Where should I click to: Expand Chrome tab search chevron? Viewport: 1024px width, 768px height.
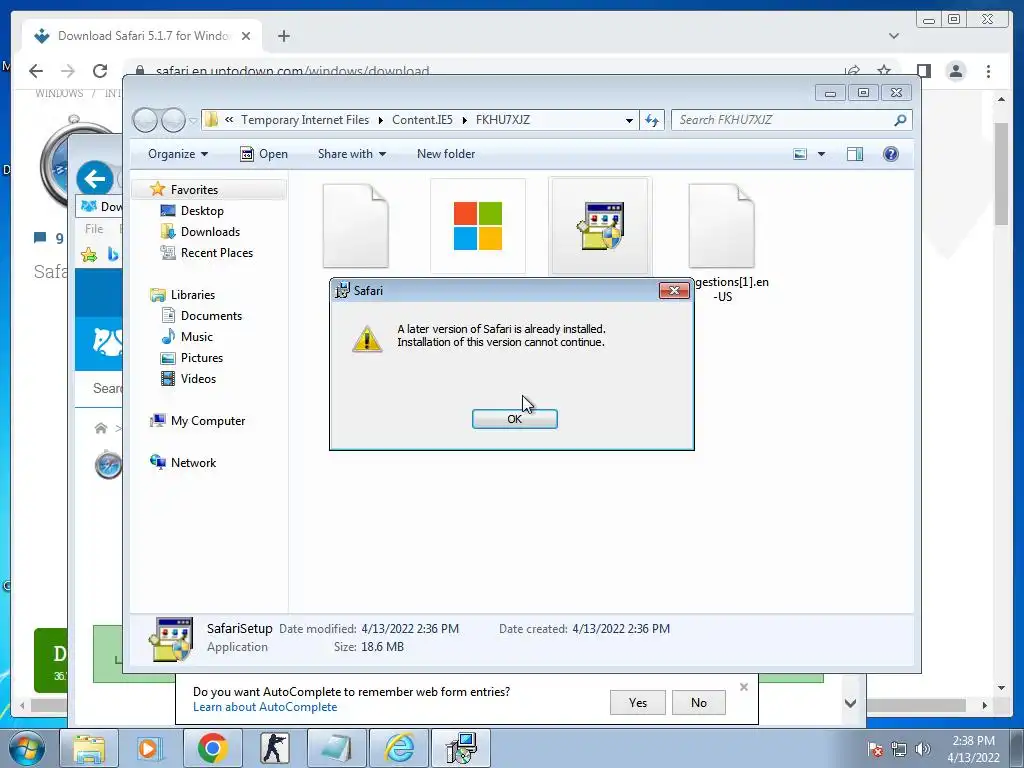894,36
